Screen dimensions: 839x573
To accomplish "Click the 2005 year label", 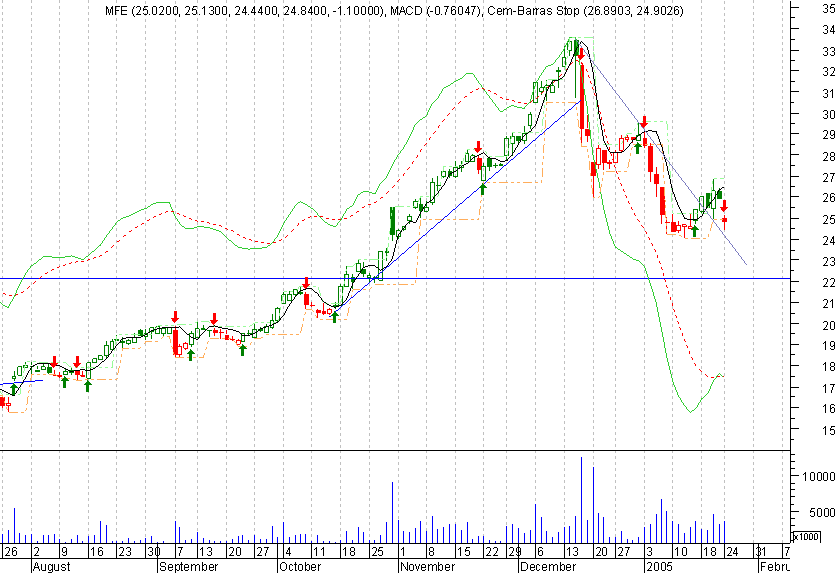I will [x=659, y=566].
